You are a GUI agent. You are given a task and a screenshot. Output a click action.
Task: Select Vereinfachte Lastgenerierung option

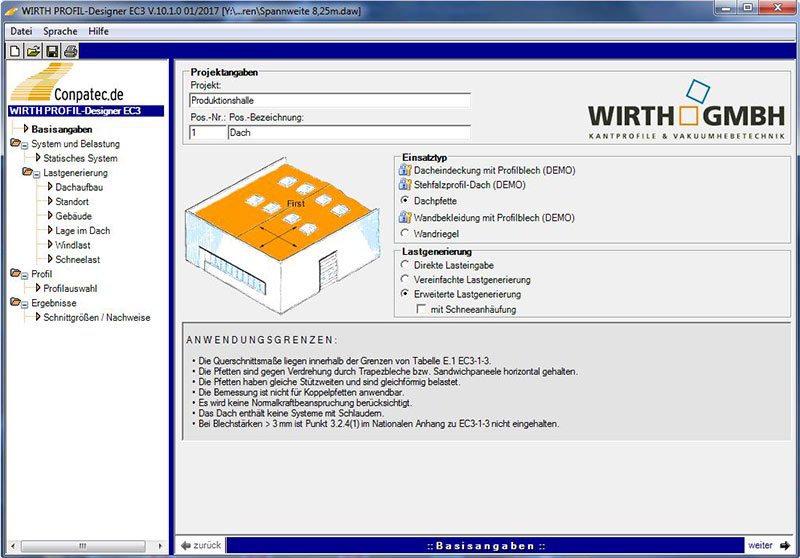pyautogui.click(x=405, y=280)
